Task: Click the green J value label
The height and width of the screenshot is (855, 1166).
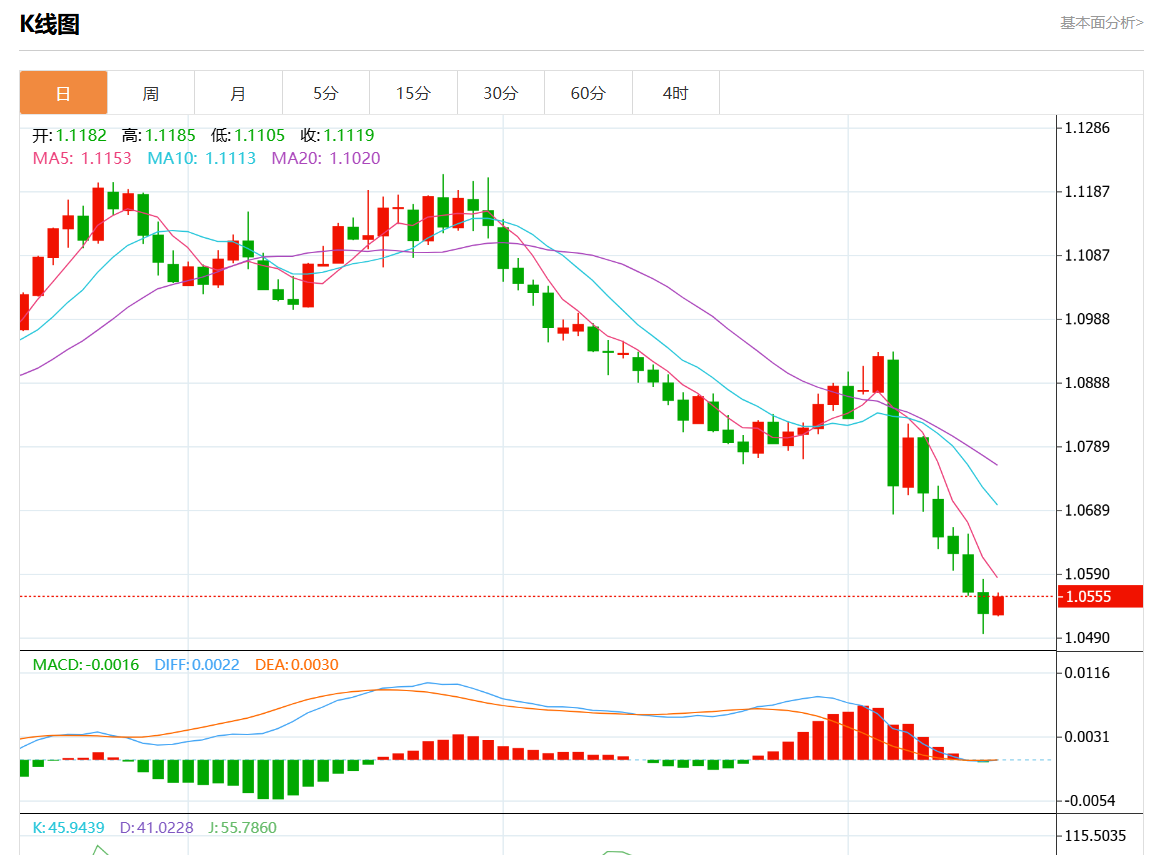Action: pyautogui.click(x=241, y=827)
